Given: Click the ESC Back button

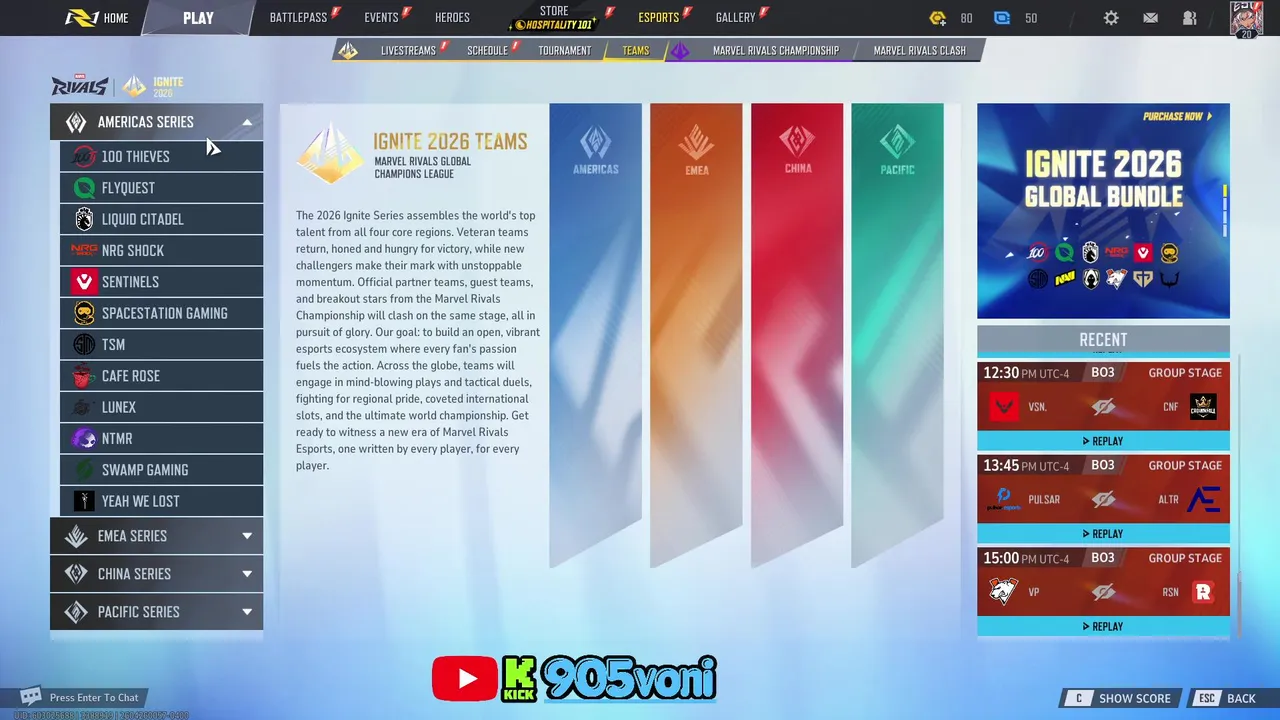Looking at the screenshot, I should coord(1227,698).
